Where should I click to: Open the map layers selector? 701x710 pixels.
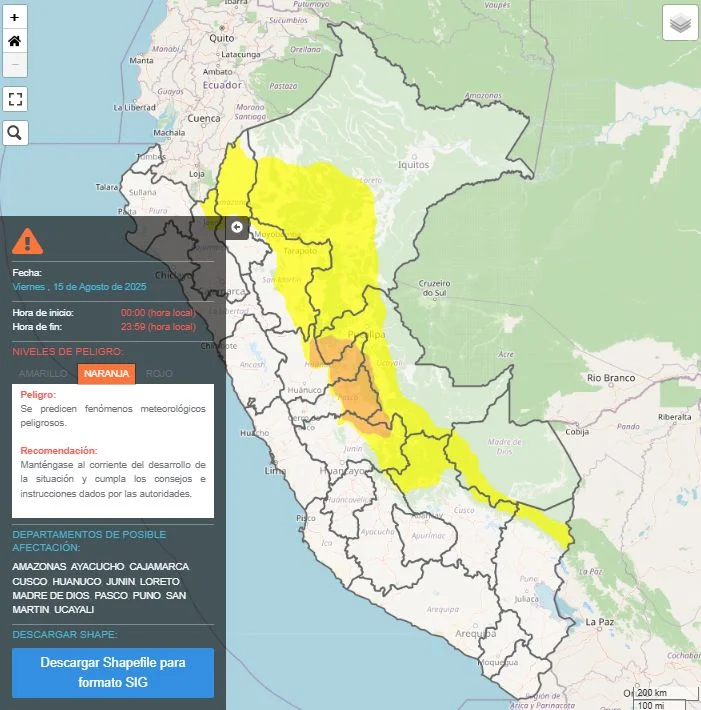pos(680,23)
